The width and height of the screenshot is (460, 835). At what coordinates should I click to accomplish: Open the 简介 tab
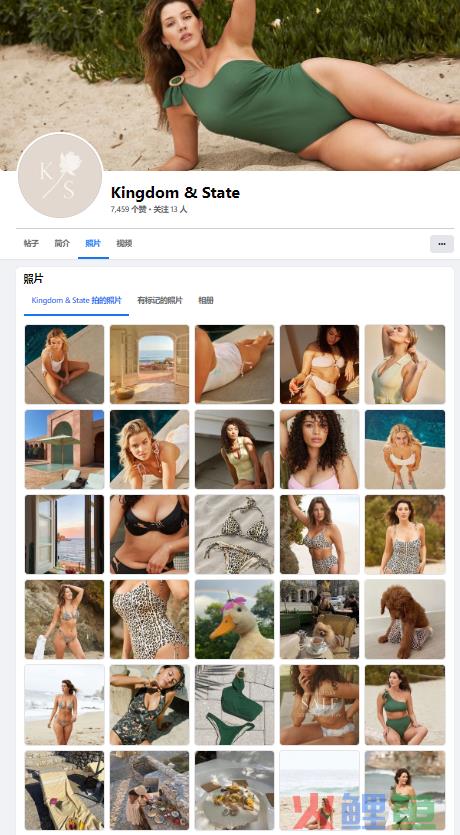62,243
